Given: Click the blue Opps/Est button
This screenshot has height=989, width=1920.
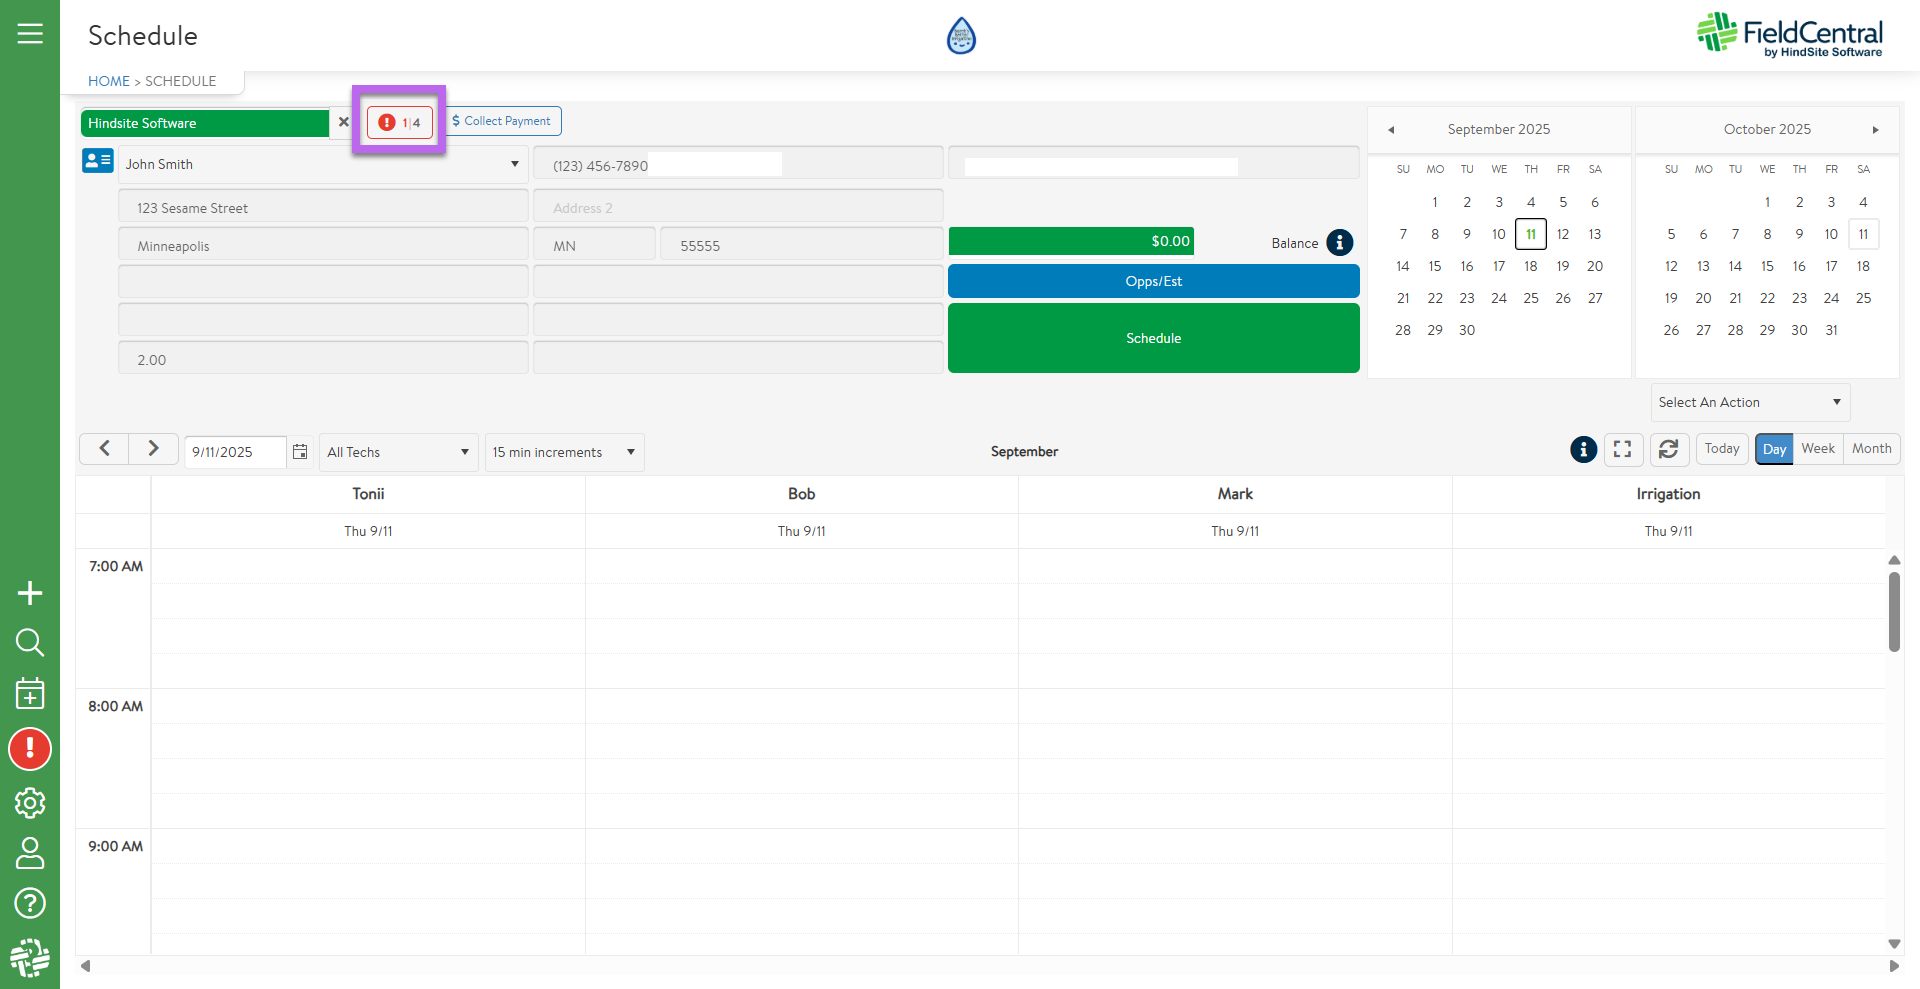Looking at the screenshot, I should click(1153, 281).
